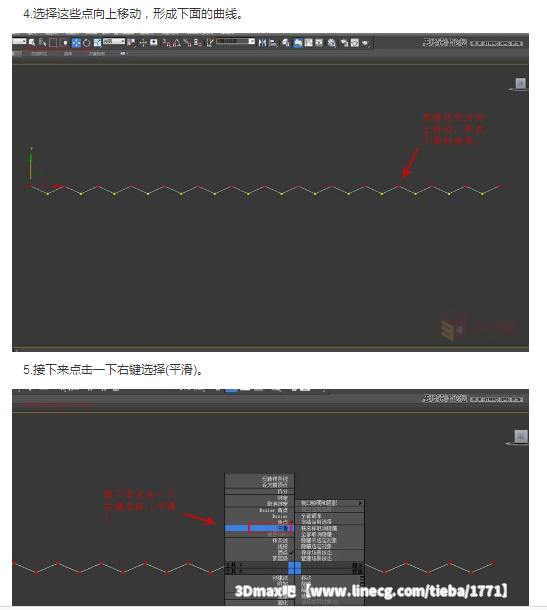Click step text "5.接下来点击一下右键选择(平滑)"
The image size is (547, 610).
pos(110,369)
